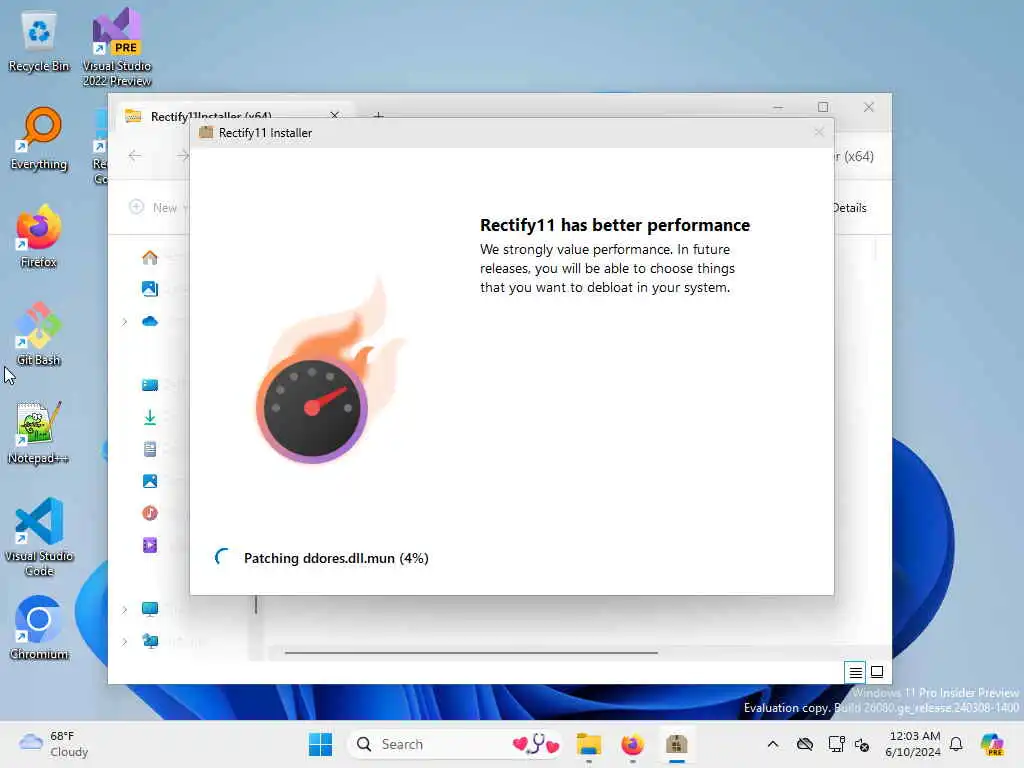This screenshot has width=1024, height=768.
Task: Click Explorer horizontal scrollbar
Action: click(x=471, y=652)
